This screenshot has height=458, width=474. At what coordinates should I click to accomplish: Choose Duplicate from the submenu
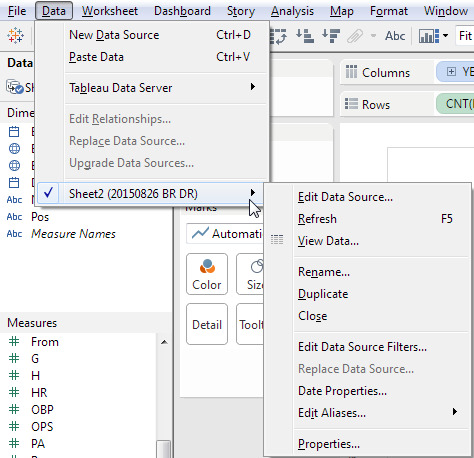click(x=367, y=294)
